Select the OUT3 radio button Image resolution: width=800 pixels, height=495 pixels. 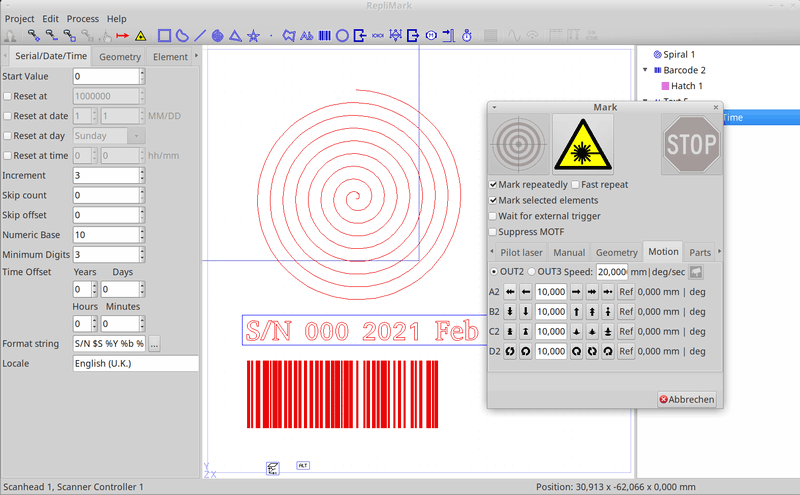(531, 271)
